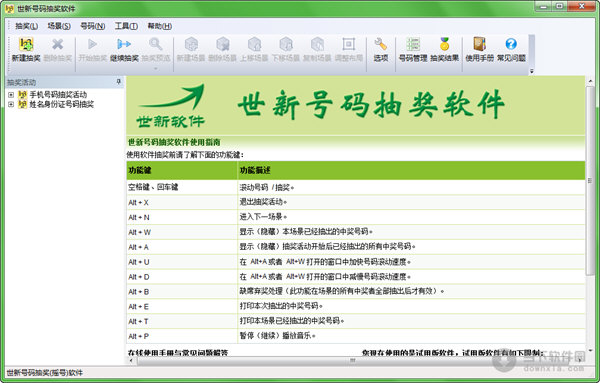Click the 抽奖预览 magnifier icon

click(155, 44)
